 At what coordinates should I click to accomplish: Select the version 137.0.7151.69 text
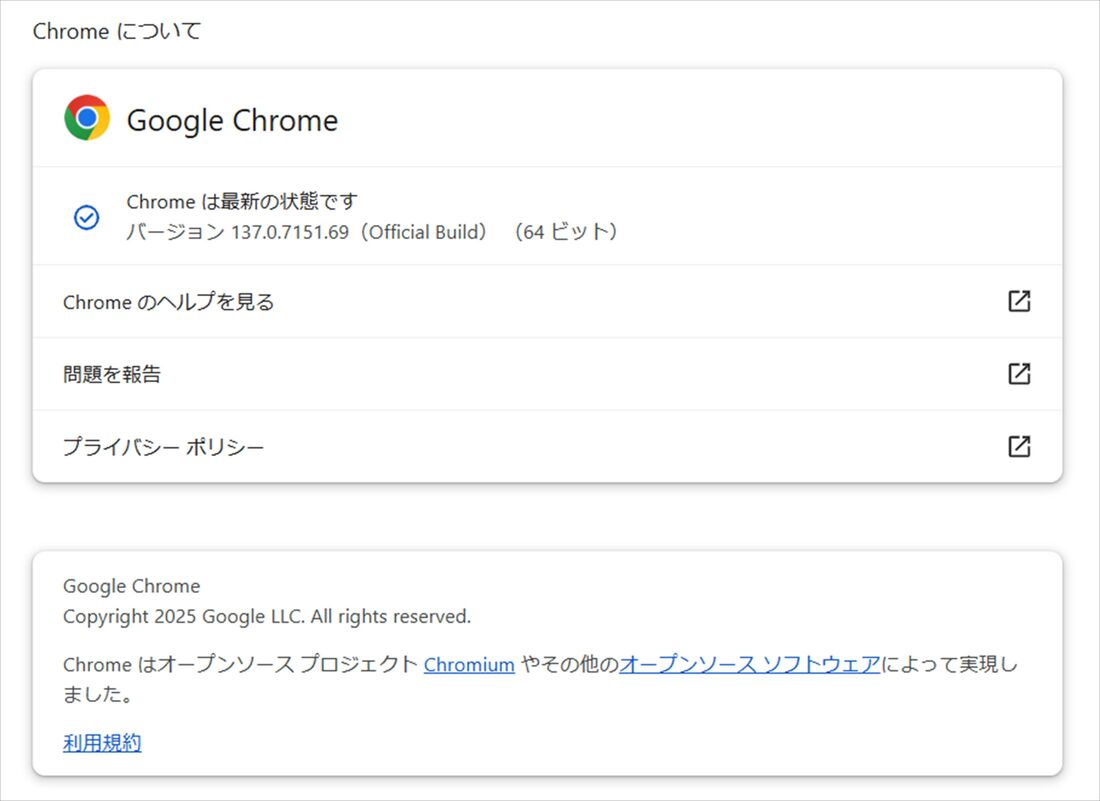290,232
